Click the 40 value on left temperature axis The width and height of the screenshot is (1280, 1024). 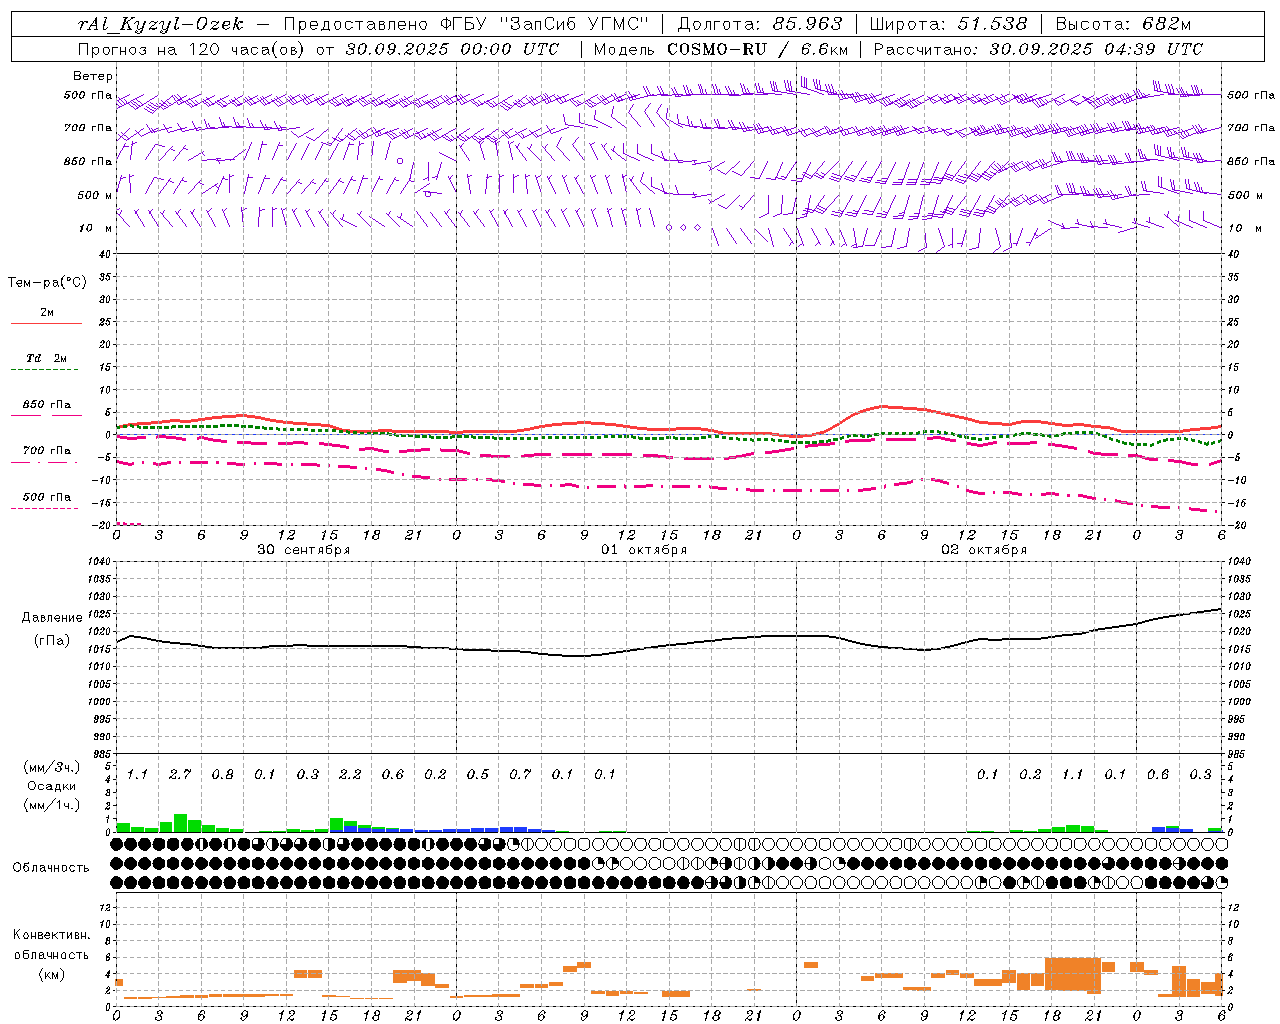105,255
